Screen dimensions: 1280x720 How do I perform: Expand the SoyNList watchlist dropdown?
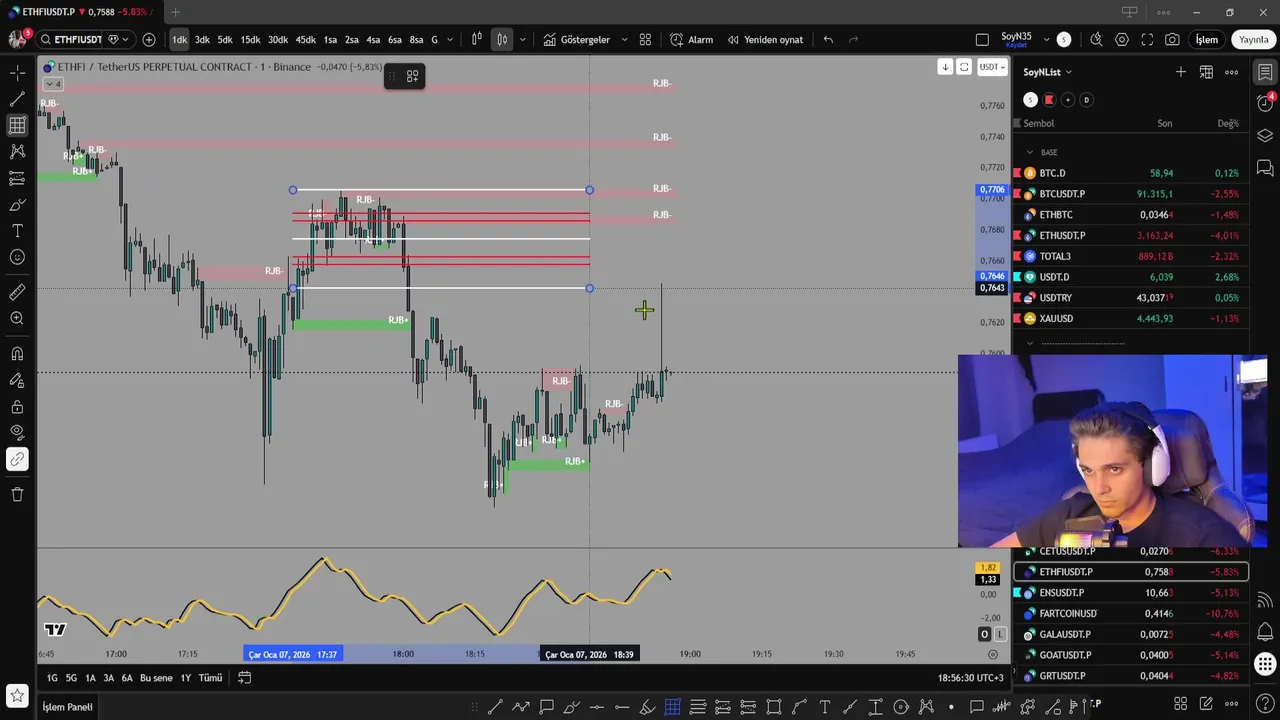1047,72
